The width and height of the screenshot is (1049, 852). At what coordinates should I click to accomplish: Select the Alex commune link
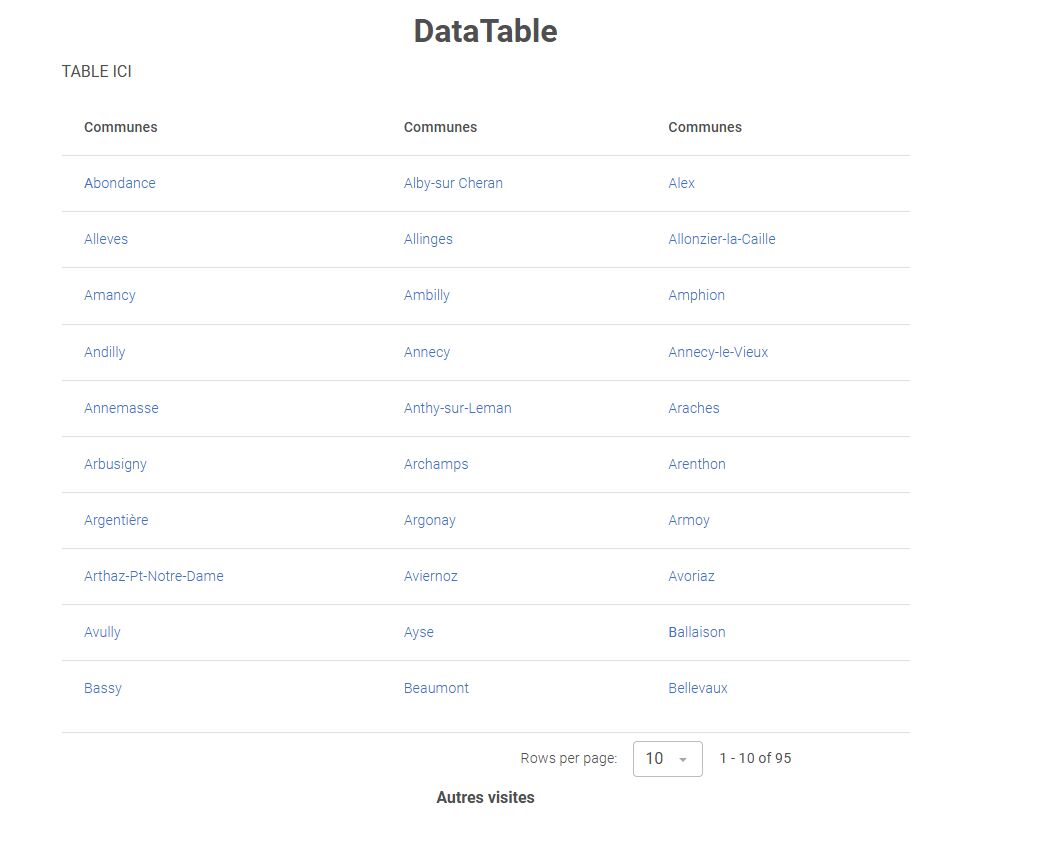681,183
